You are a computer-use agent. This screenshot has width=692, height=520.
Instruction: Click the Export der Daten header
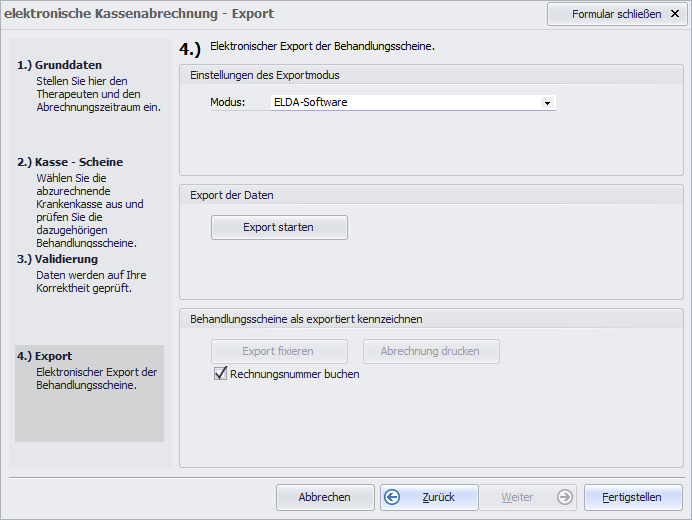pyautogui.click(x=232, y=195)
